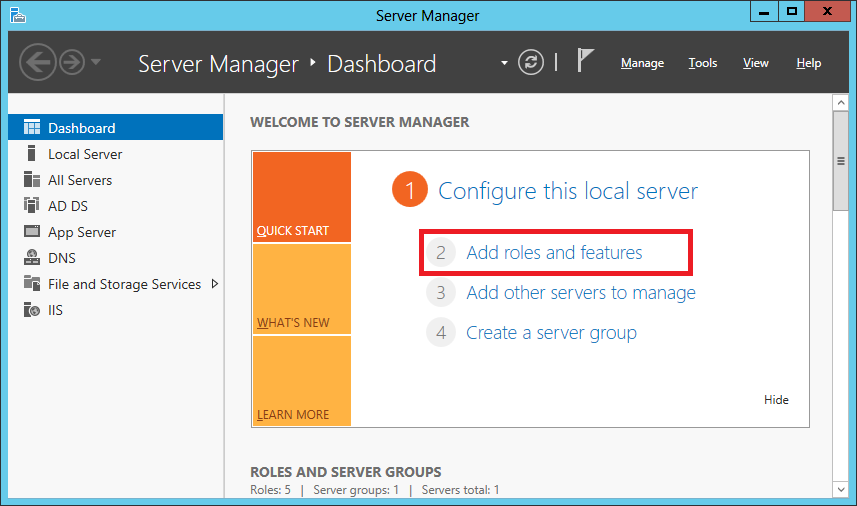Viewport: 857px width, 506px height.
Task: Open the navigation history dropdown arrow
Action: pyautogui.click(x=96, y=63)
